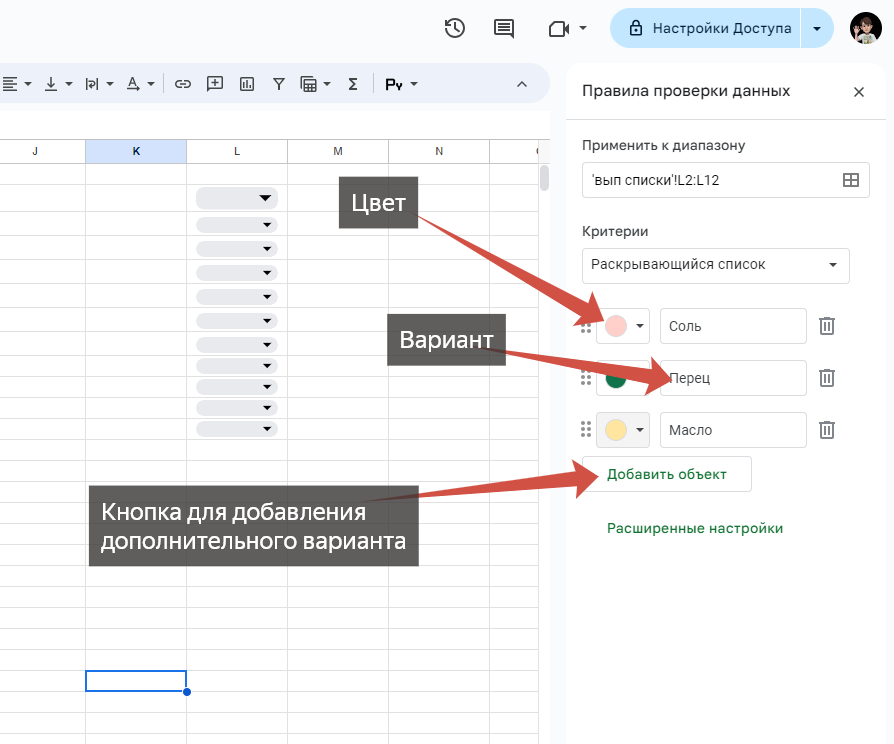Grab the drag handle of Перец row

click(x=586, y=378)
